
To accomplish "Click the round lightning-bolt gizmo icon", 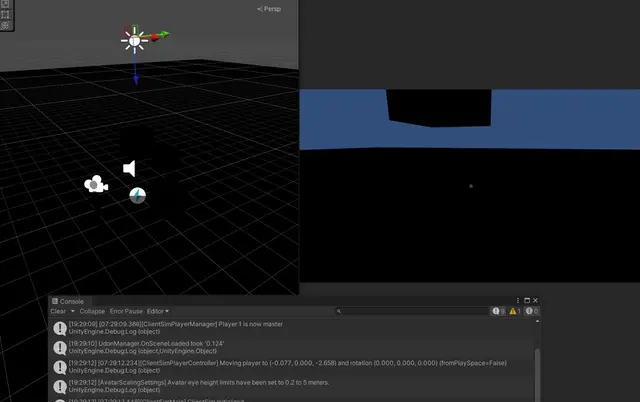I will 137,195.
